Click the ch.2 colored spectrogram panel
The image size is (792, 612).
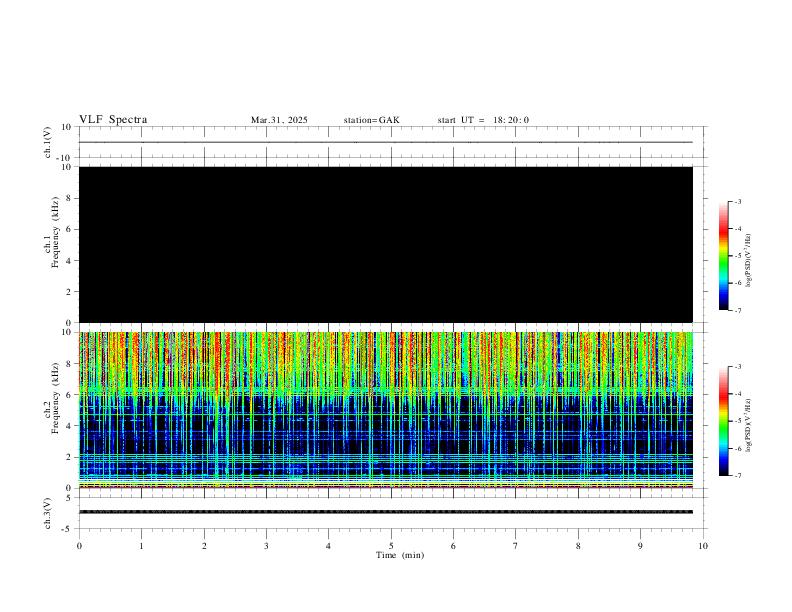(386, 410)
